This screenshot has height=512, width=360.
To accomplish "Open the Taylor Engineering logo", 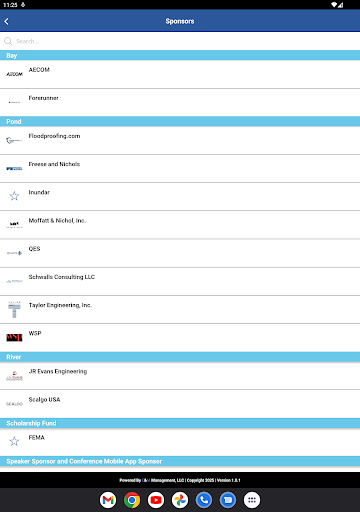I will (x=14, y=309).
